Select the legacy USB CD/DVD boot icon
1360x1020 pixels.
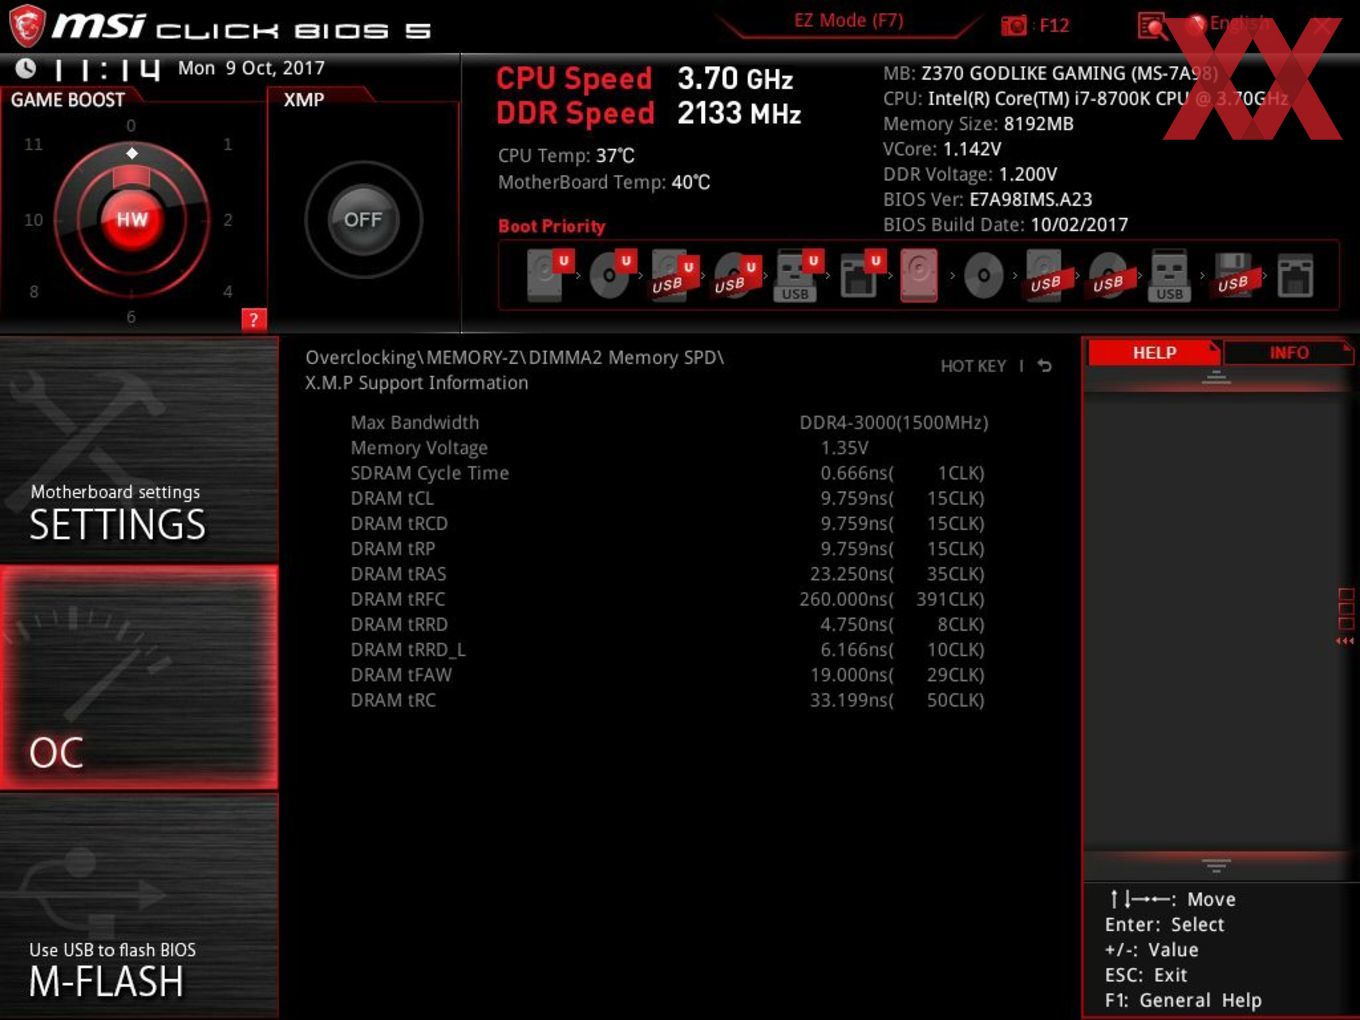pos(1108,275)
